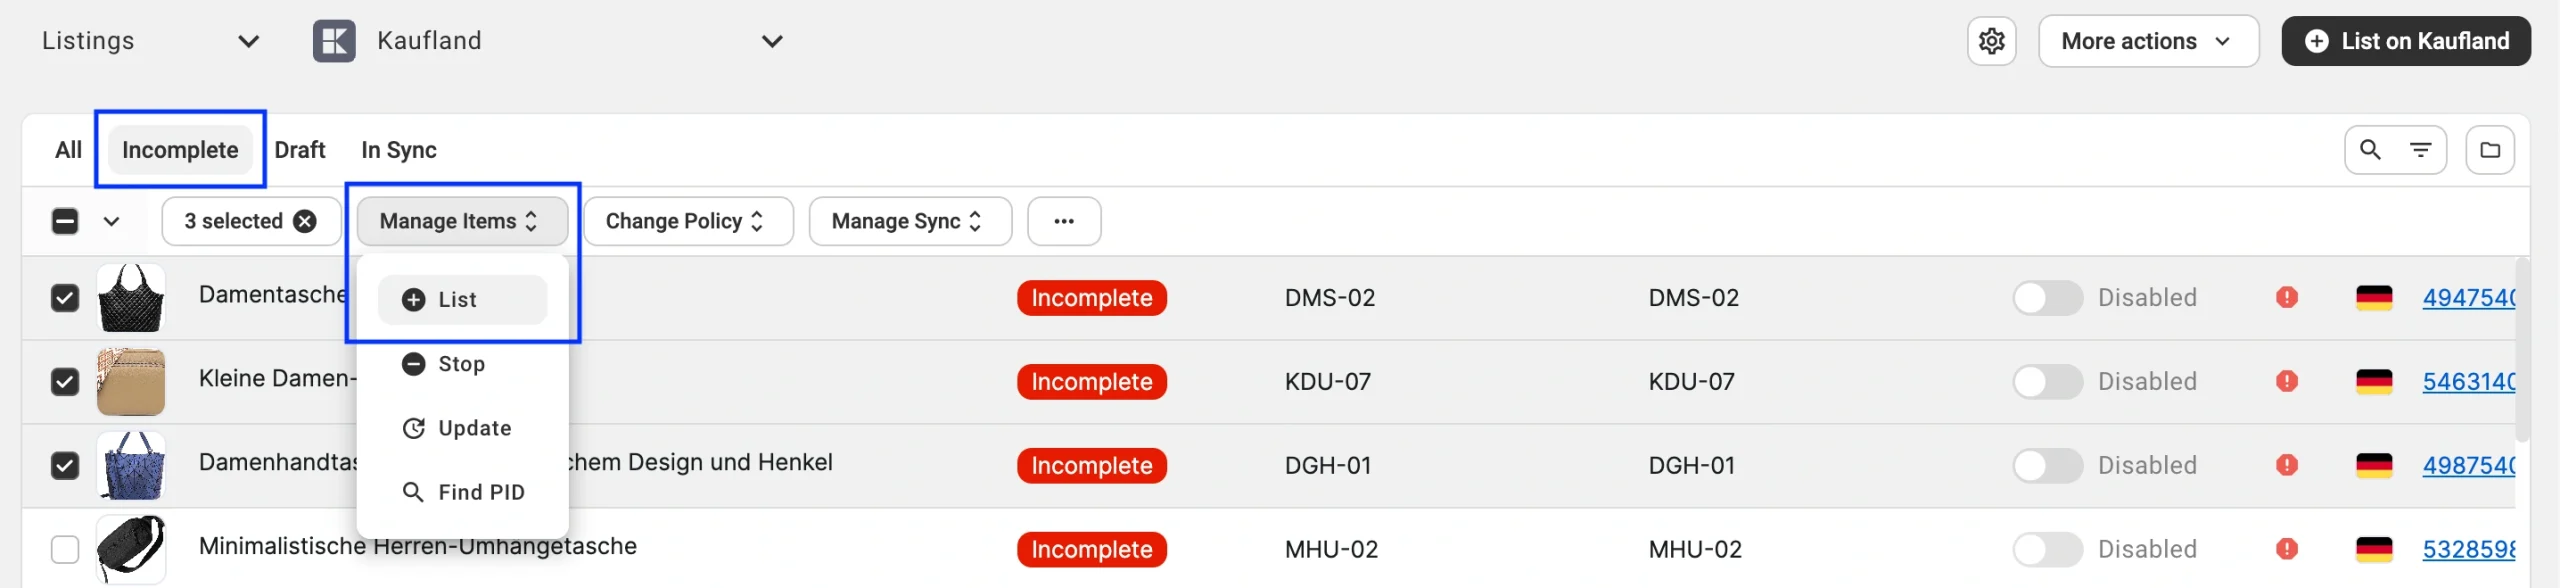This screenshot has height=588, width=2560.
Task: Click the Kaufland logo icon
Action: [x=334, y=41]
